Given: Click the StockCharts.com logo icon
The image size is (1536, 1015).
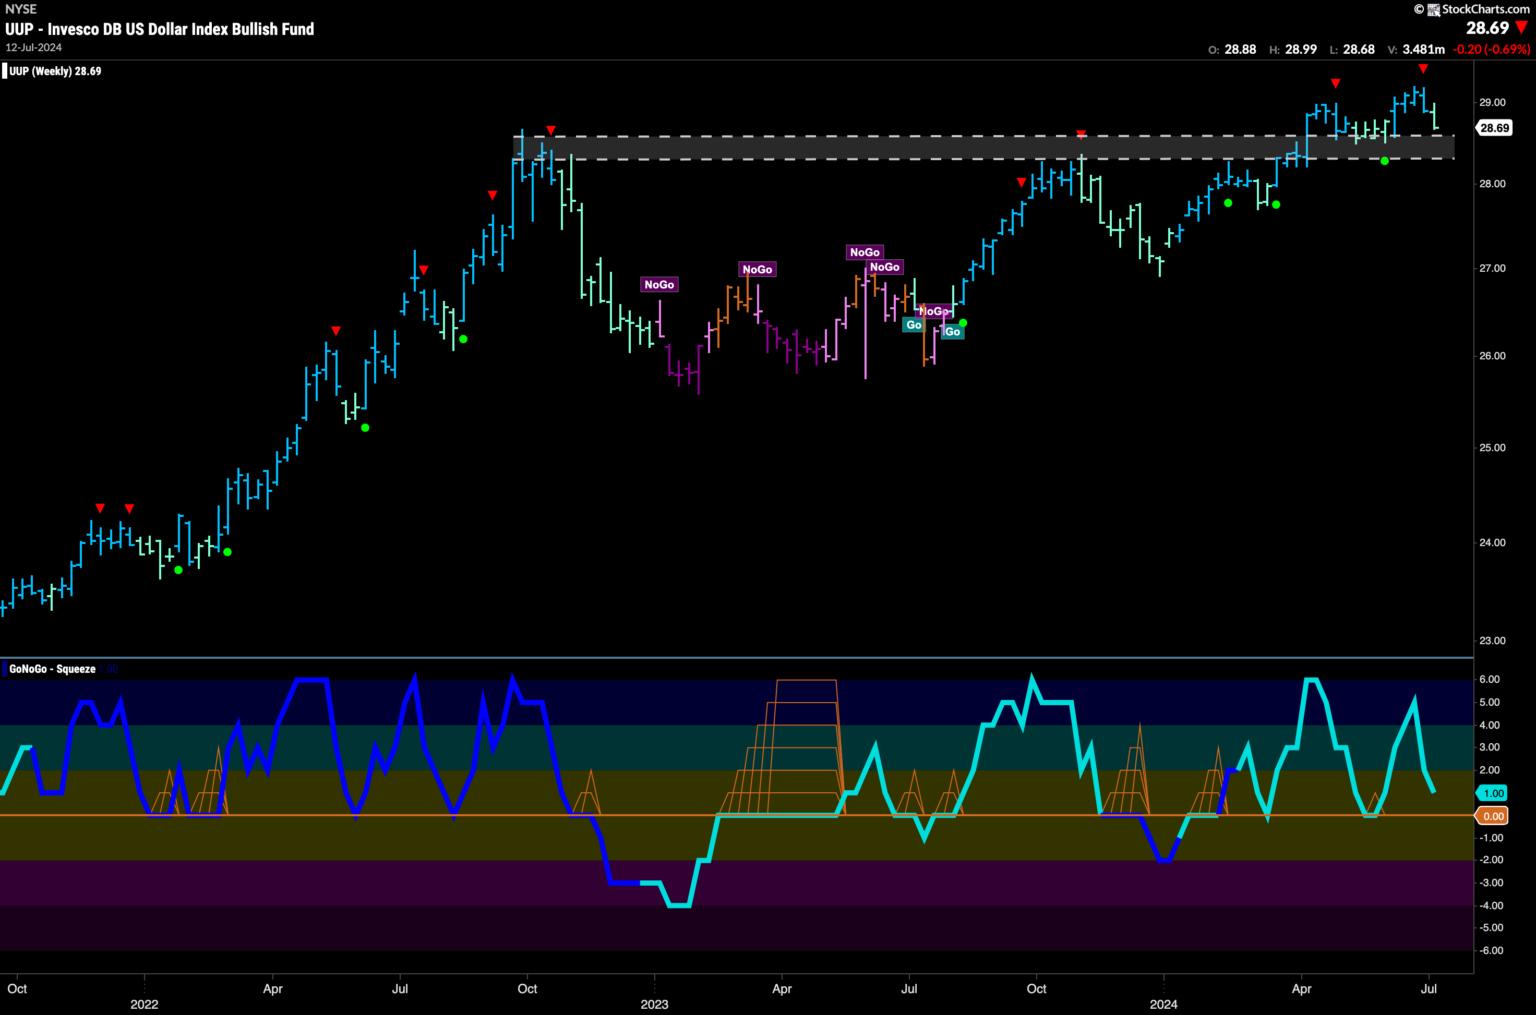Looking at the screenshot, I should tap(1432, 9).
